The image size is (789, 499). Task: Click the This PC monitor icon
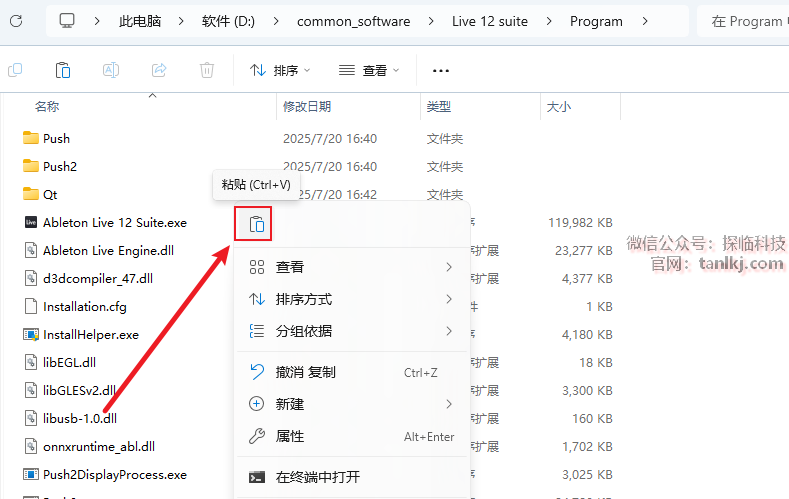(67, 21)
